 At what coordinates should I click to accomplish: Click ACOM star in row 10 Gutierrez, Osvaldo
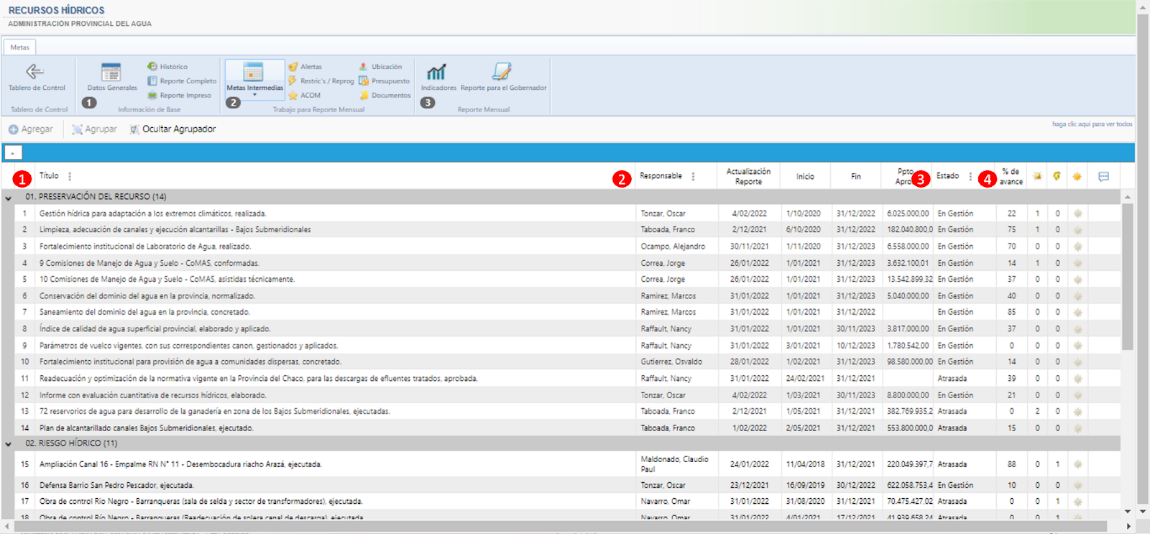tap(1077, 362)
